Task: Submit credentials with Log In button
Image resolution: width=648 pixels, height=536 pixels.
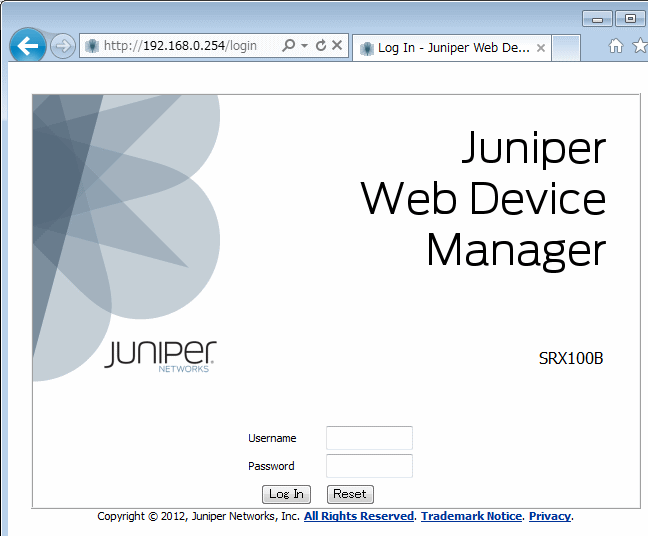Action: (x=286, y=494)
